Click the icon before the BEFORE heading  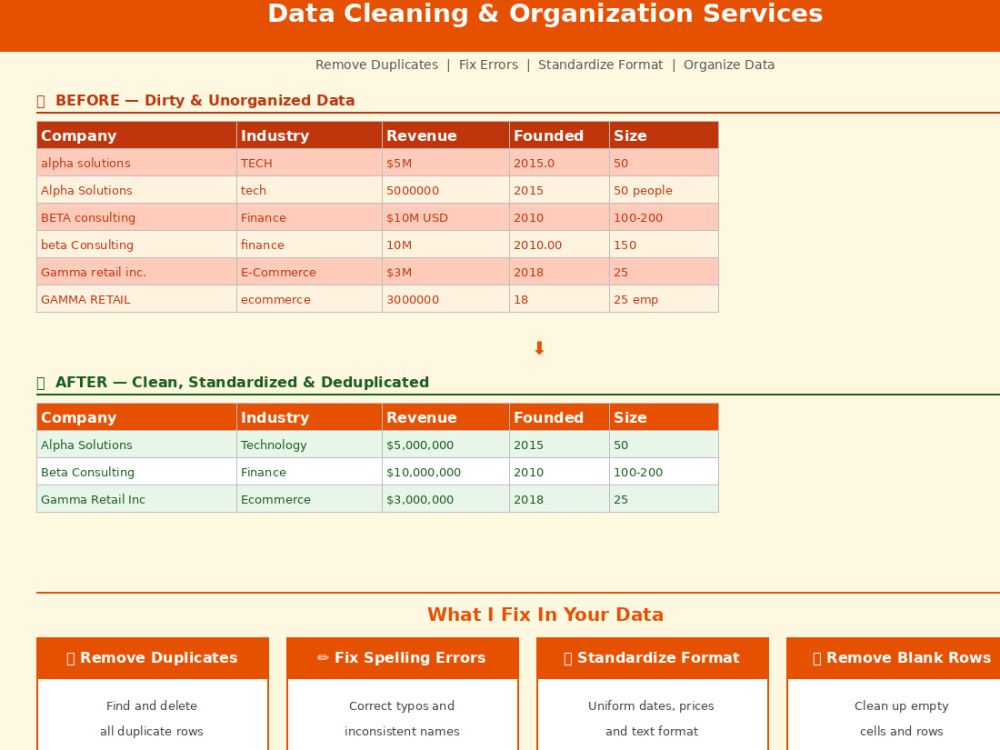[x=41, y=101]
